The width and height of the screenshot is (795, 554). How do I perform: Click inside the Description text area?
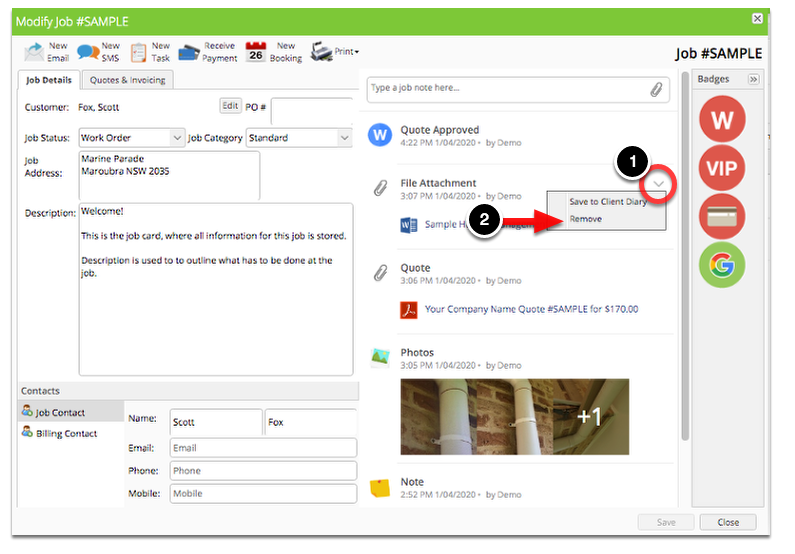pos(216,289)
